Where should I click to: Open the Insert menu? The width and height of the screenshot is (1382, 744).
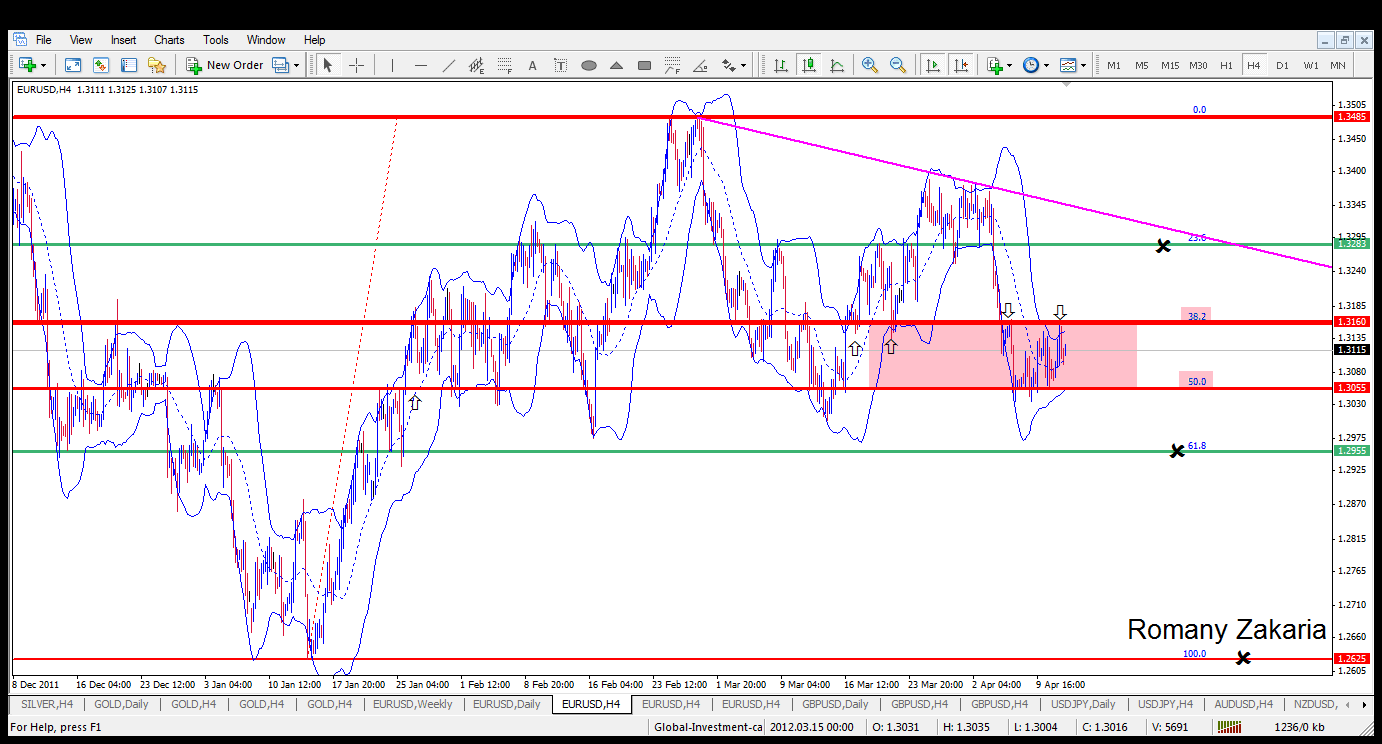(x=124, y=40)
